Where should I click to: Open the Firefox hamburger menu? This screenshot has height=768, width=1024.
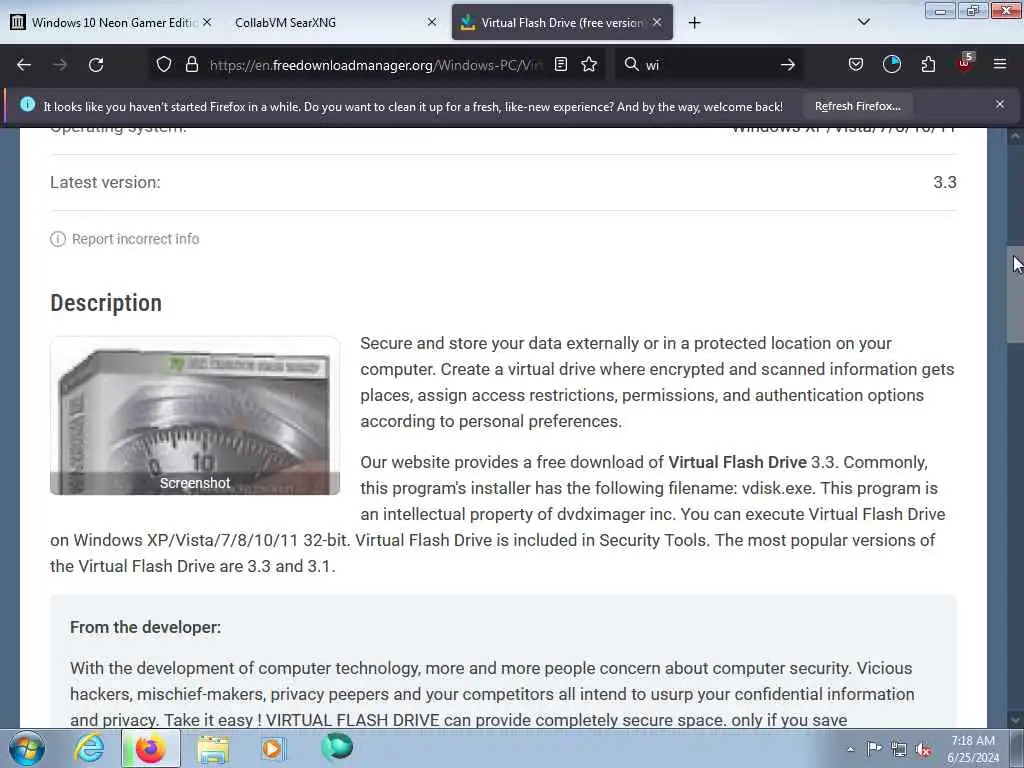1000,64
